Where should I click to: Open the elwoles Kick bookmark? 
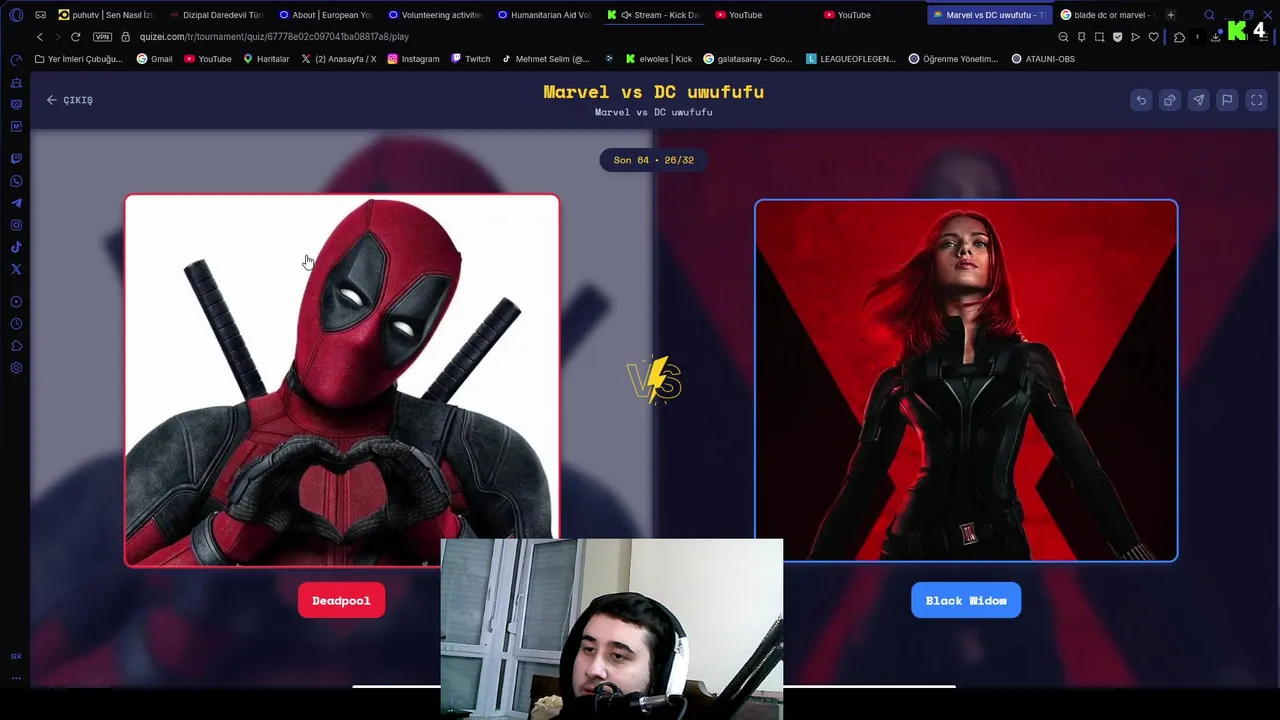tap(658, 59)
